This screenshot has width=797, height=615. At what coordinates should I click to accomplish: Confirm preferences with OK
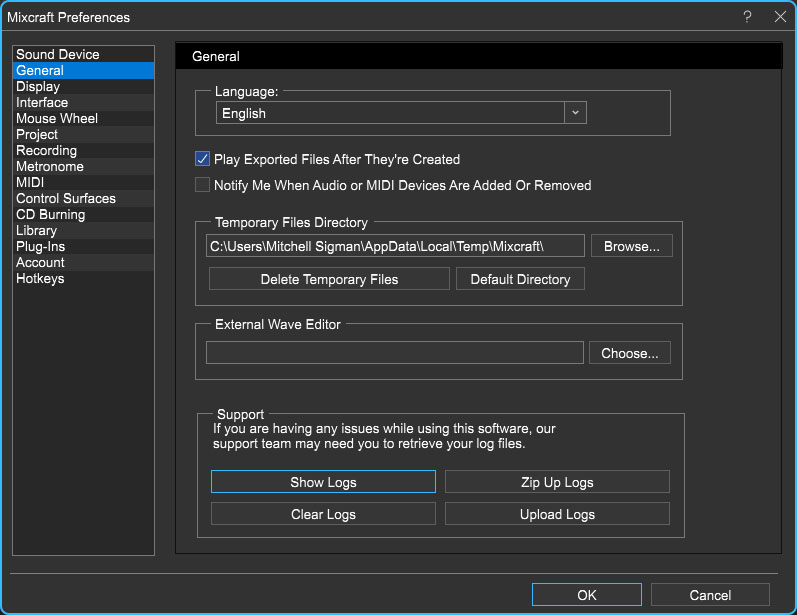pyautogui.click(x=587, y=595)
